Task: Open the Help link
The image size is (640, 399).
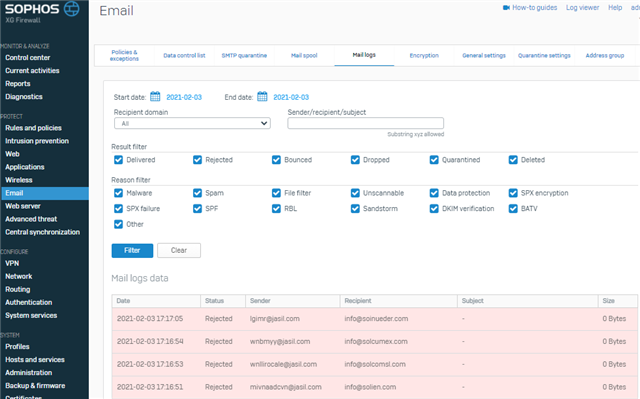Action: pyautogui.click(x=615, y=8)
